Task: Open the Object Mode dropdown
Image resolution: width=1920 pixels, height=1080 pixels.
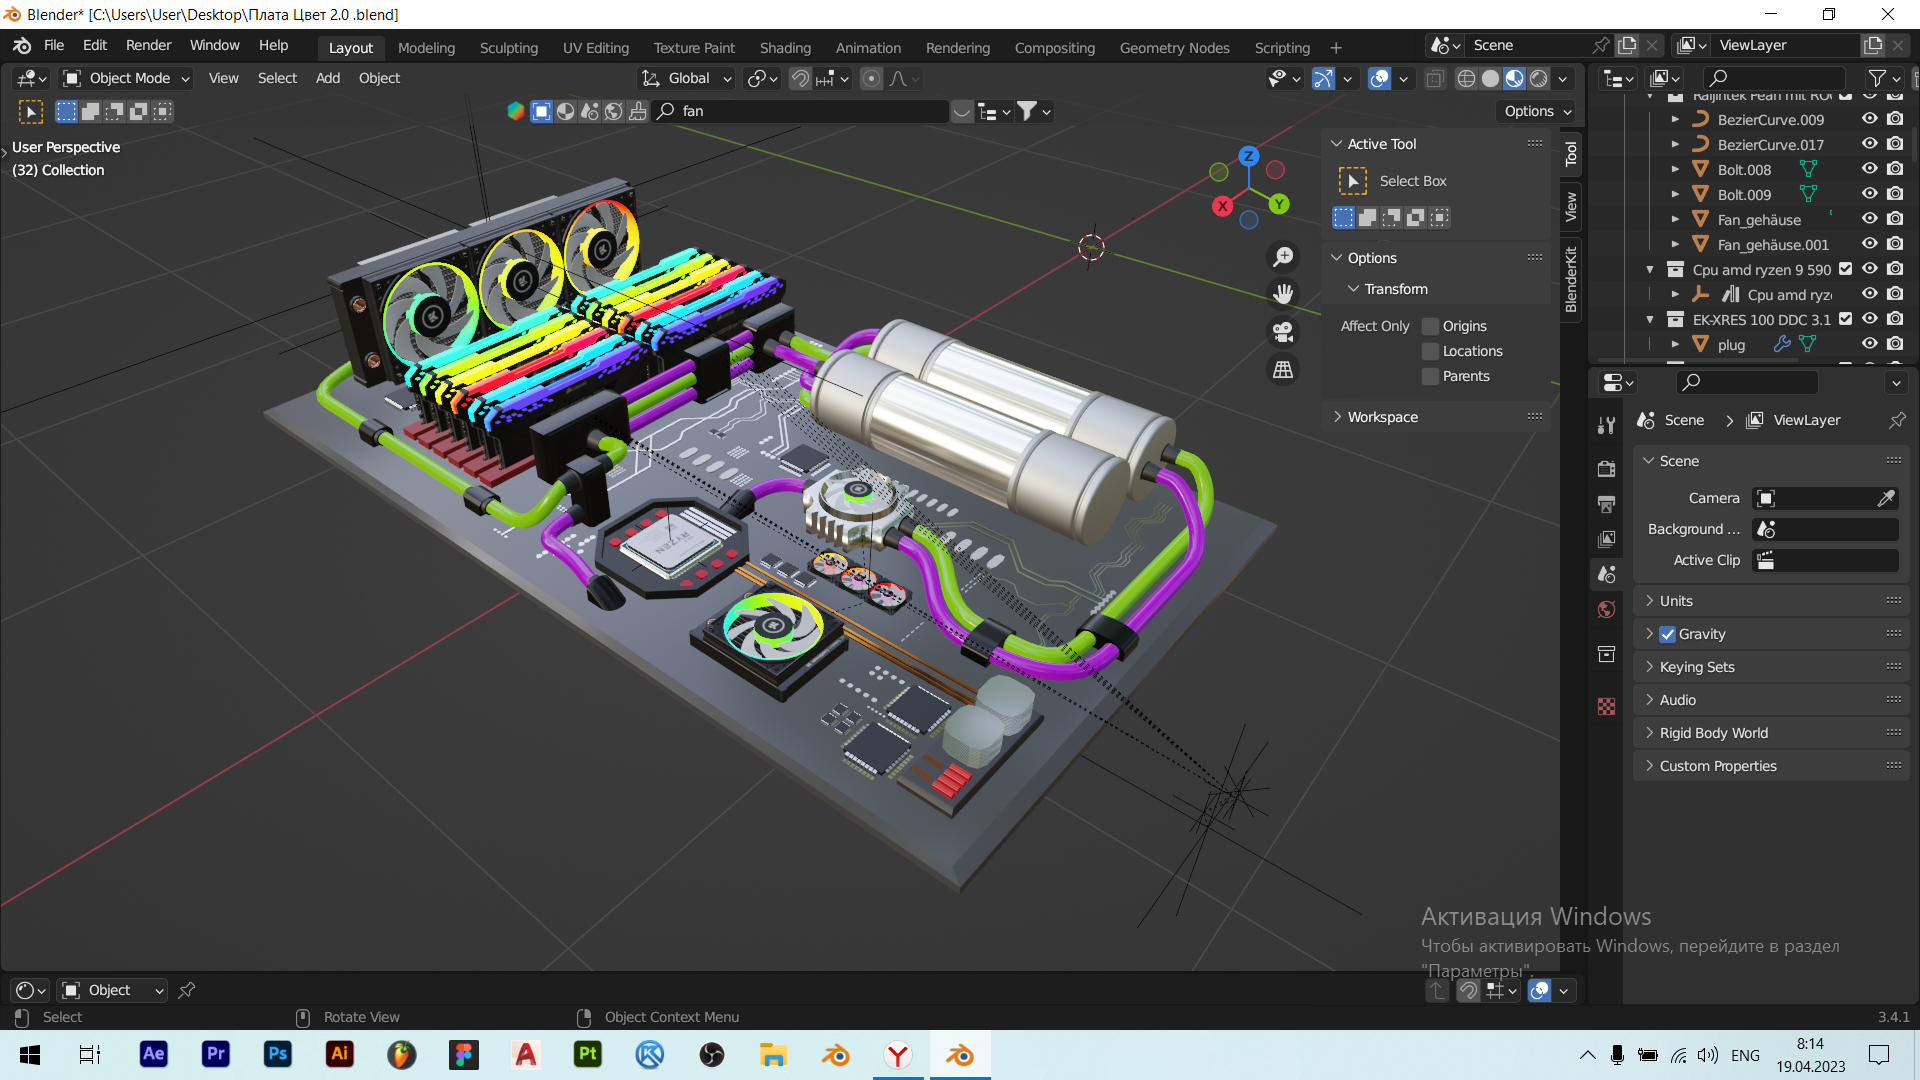Action: tap(127, 78)
